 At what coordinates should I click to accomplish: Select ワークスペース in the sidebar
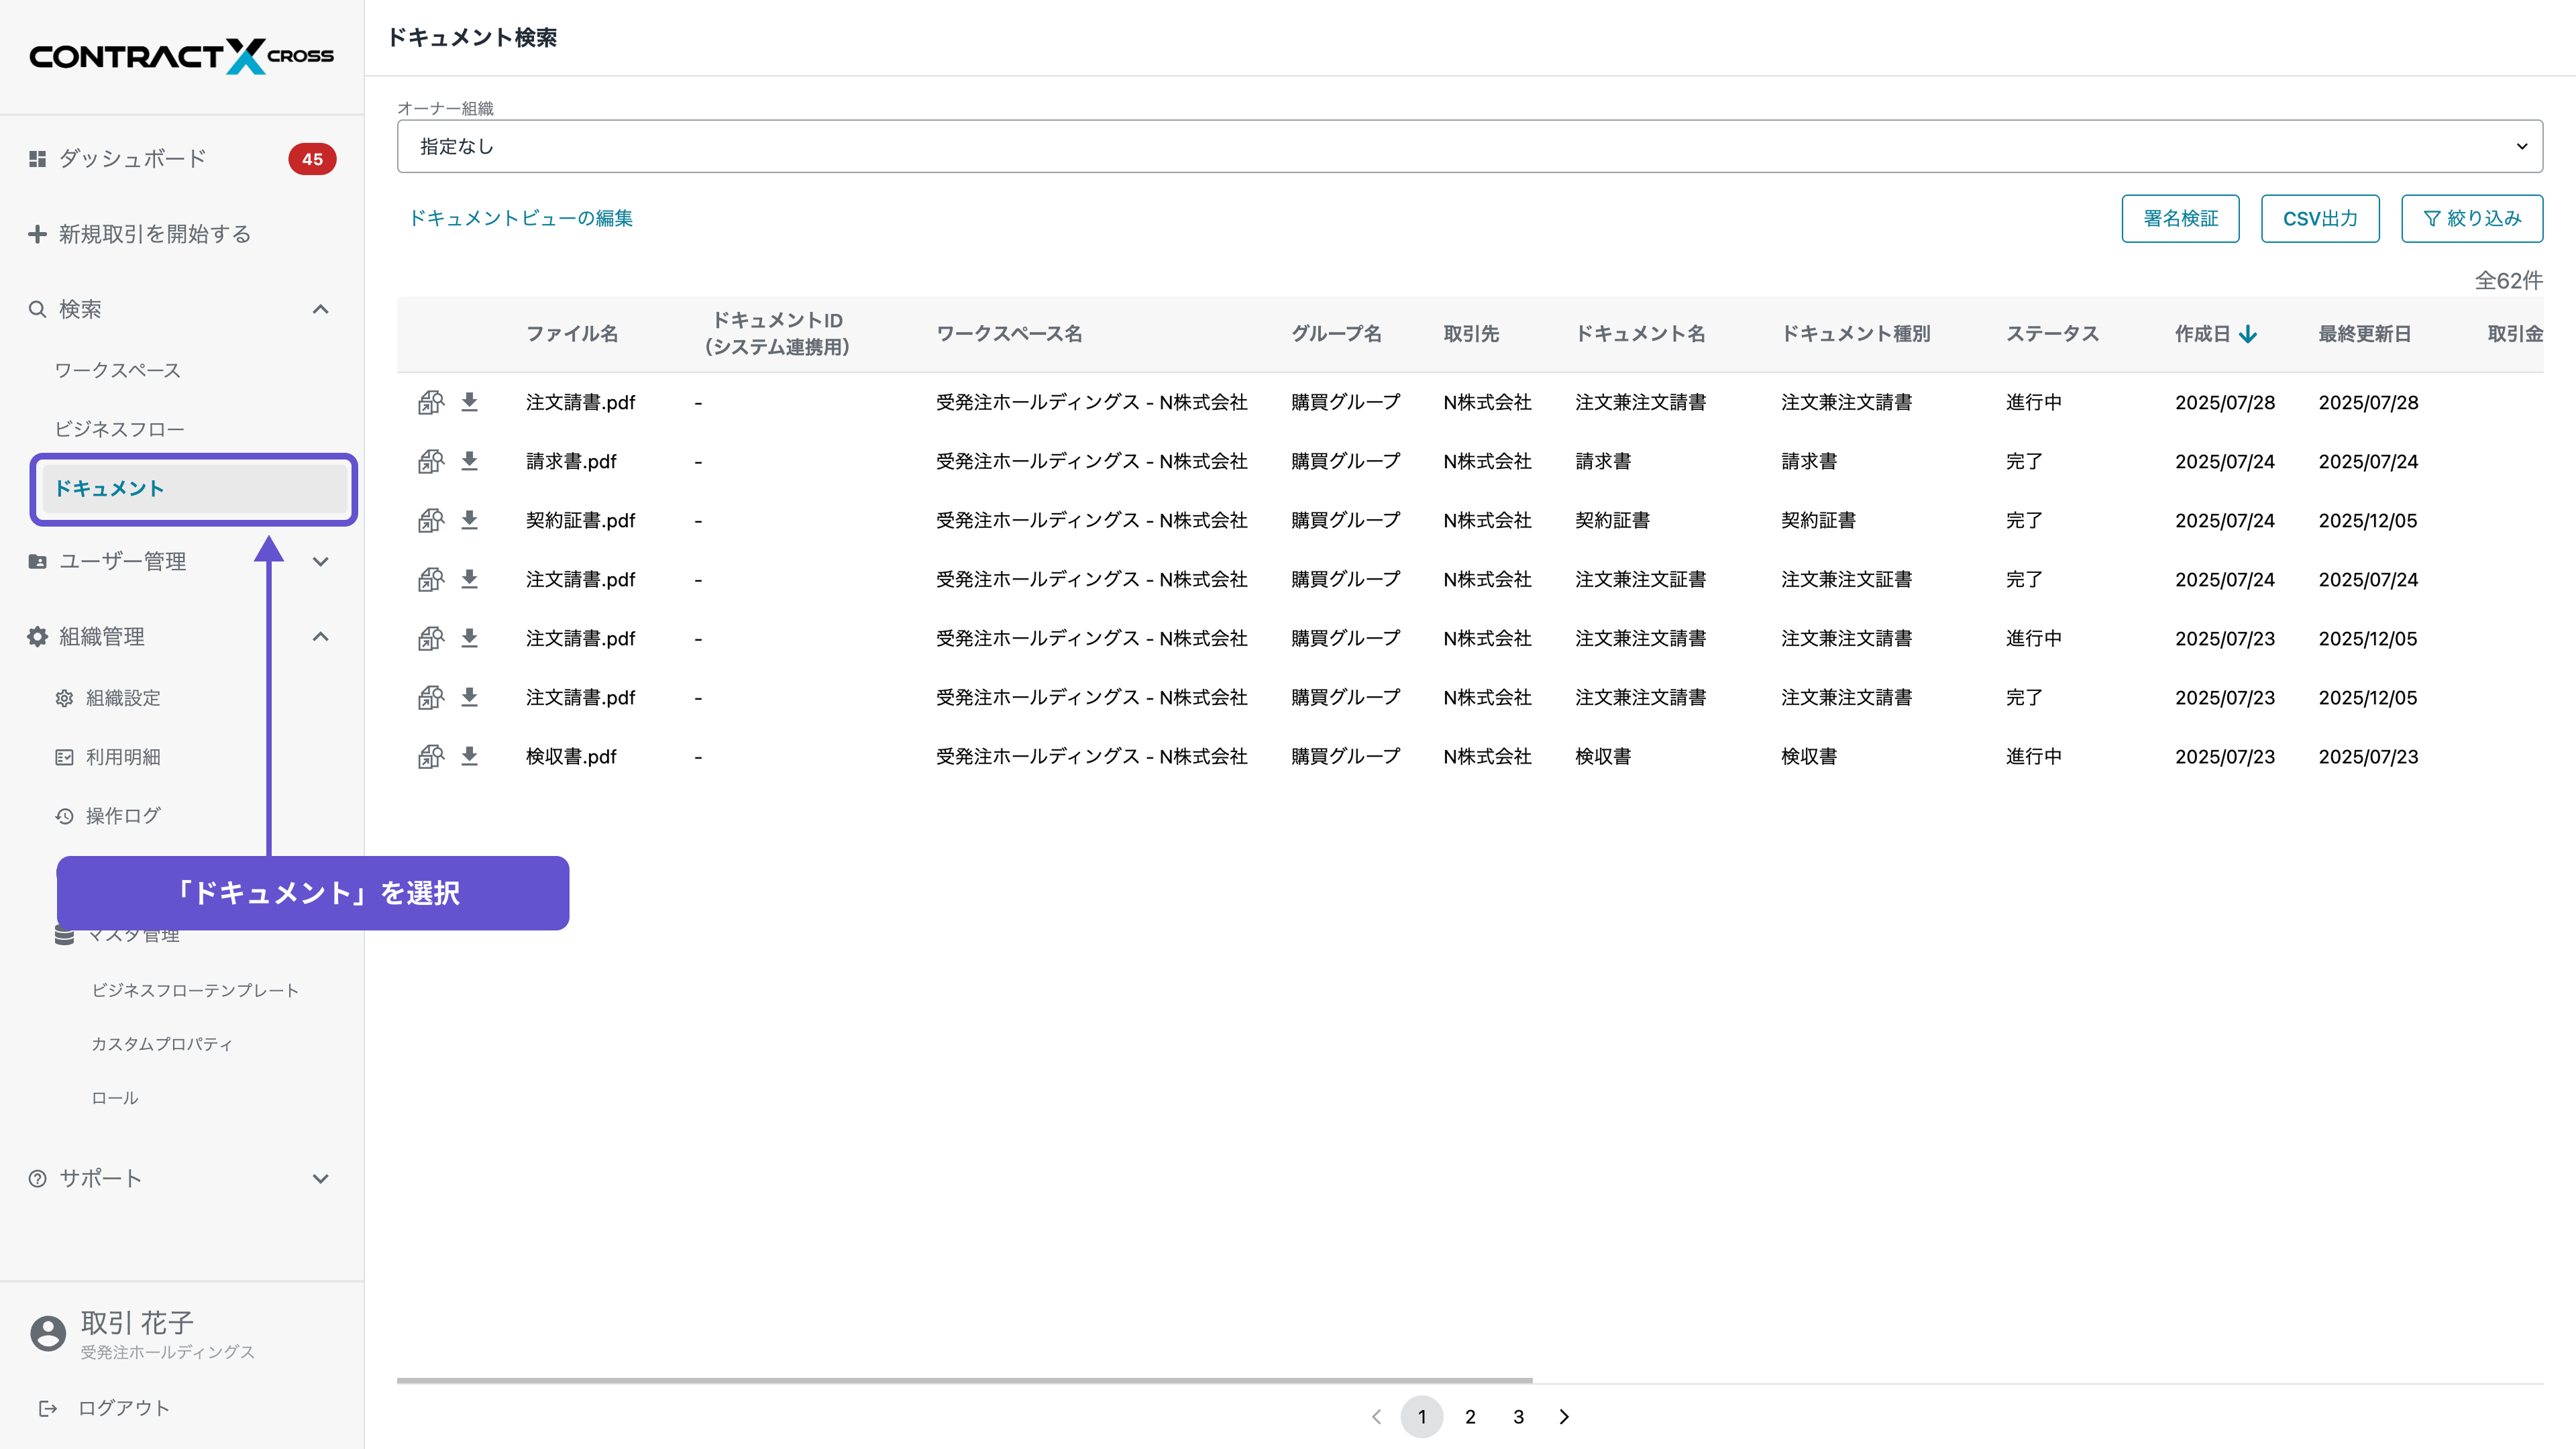pos(117,370)
